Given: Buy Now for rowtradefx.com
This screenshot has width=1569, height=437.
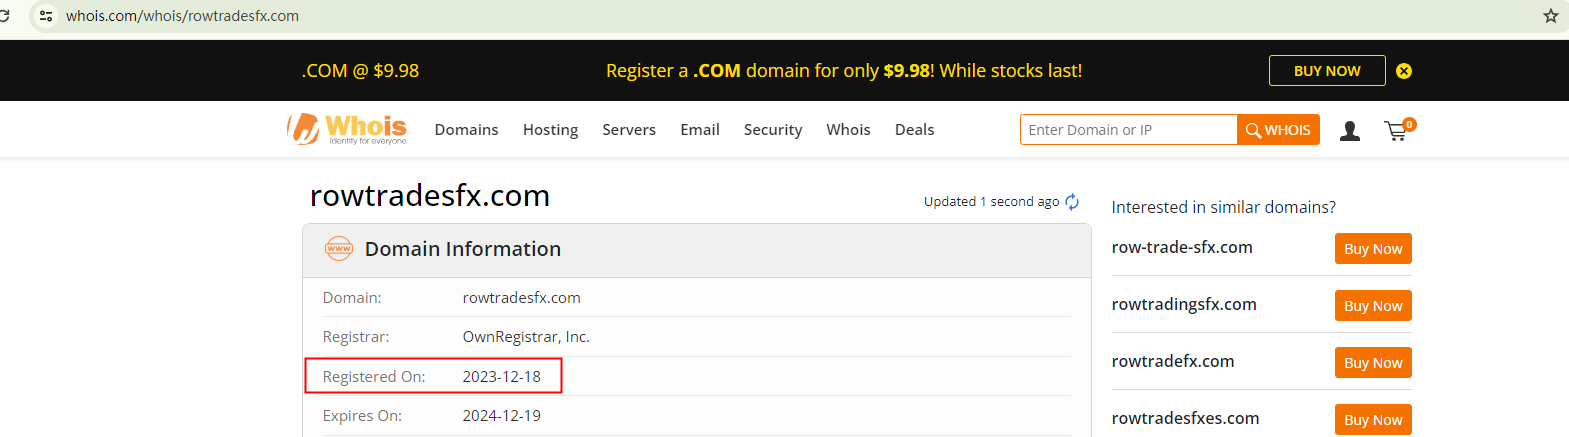Looking at the screenshot, I should click(x=1372, y=363).
